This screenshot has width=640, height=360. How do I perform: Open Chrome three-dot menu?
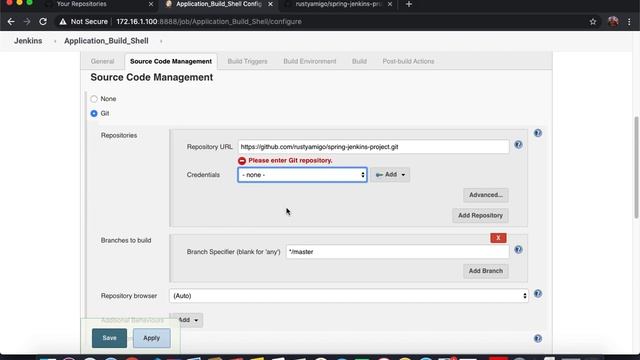coord(629,22)
